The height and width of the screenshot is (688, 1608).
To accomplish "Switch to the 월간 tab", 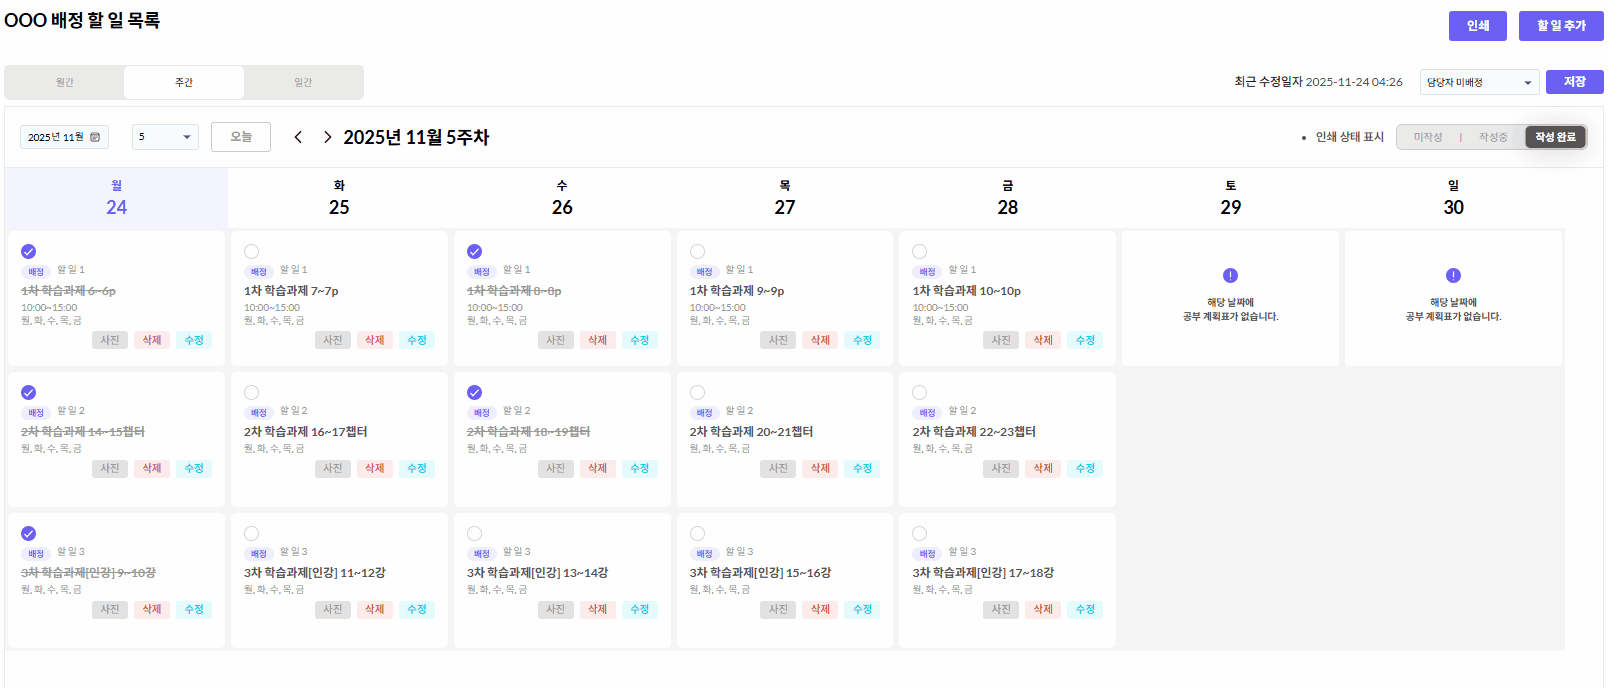I will [x=65, y=82].
